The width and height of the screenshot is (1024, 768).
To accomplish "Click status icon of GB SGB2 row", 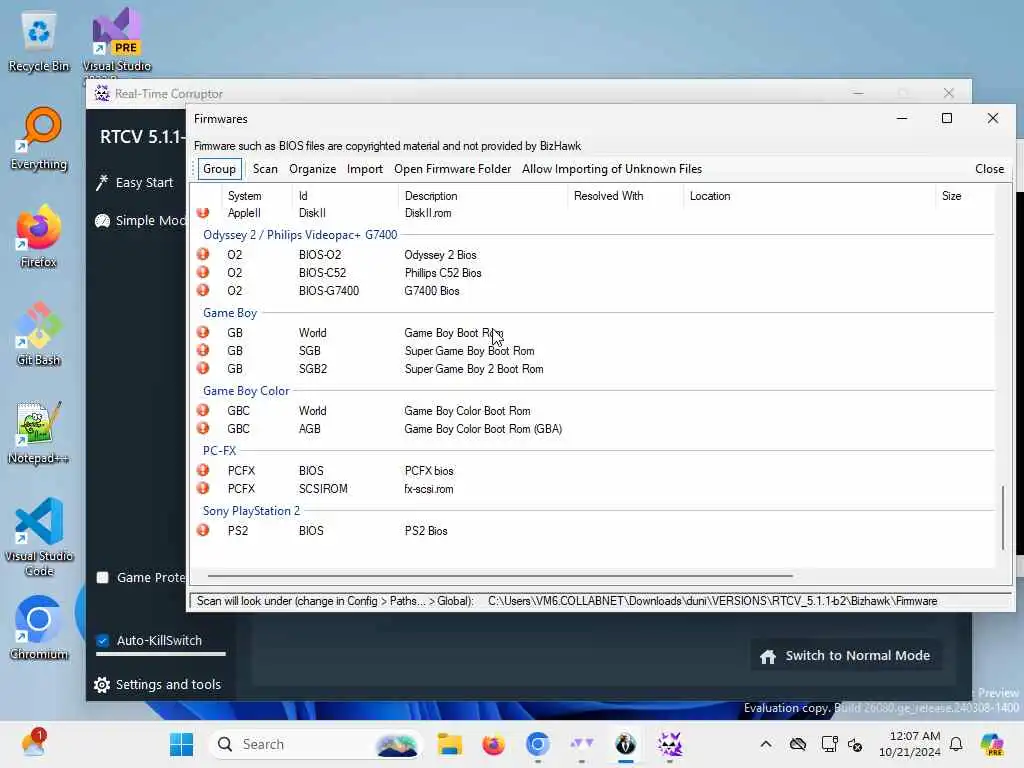I will coord(203,368).
